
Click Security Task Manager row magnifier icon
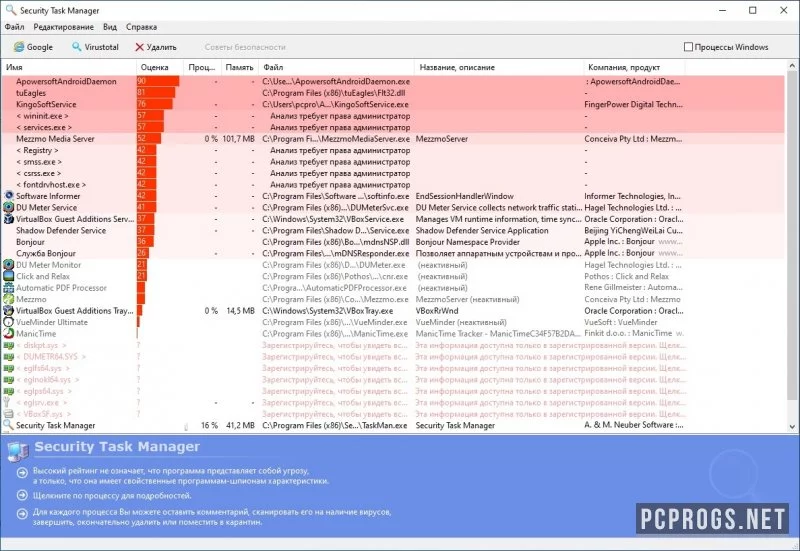(8, 425)
